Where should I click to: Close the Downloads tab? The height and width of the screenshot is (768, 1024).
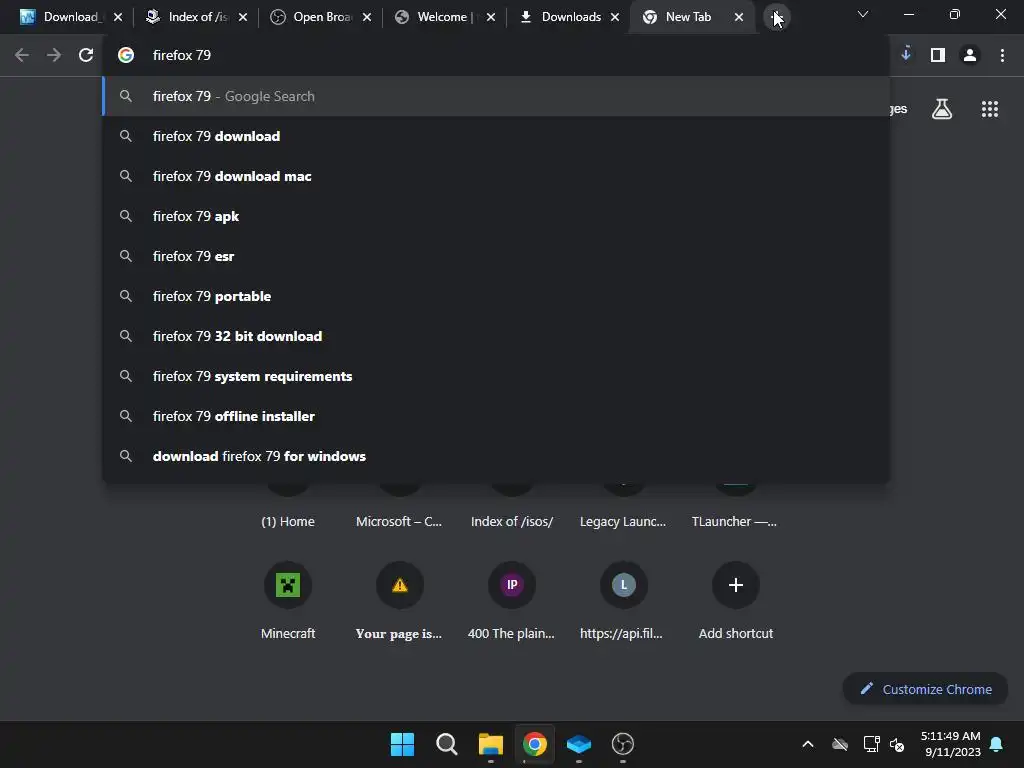[x=615, y=18]
